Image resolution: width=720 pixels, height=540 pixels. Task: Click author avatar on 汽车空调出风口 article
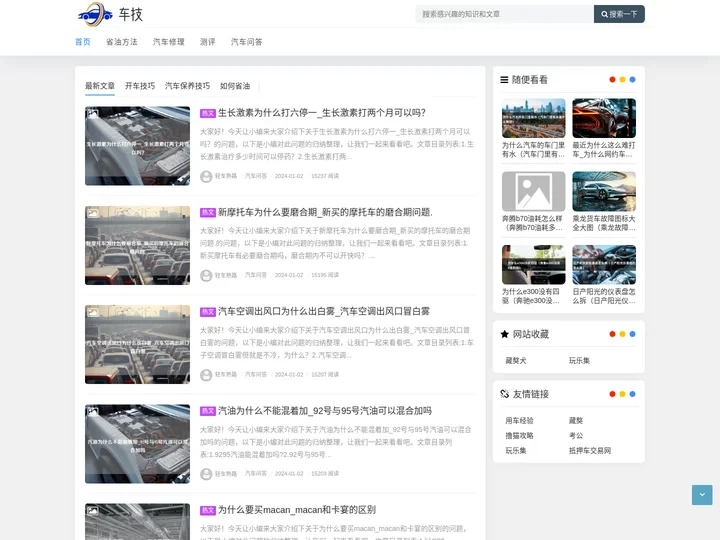(x=206, y=375)
